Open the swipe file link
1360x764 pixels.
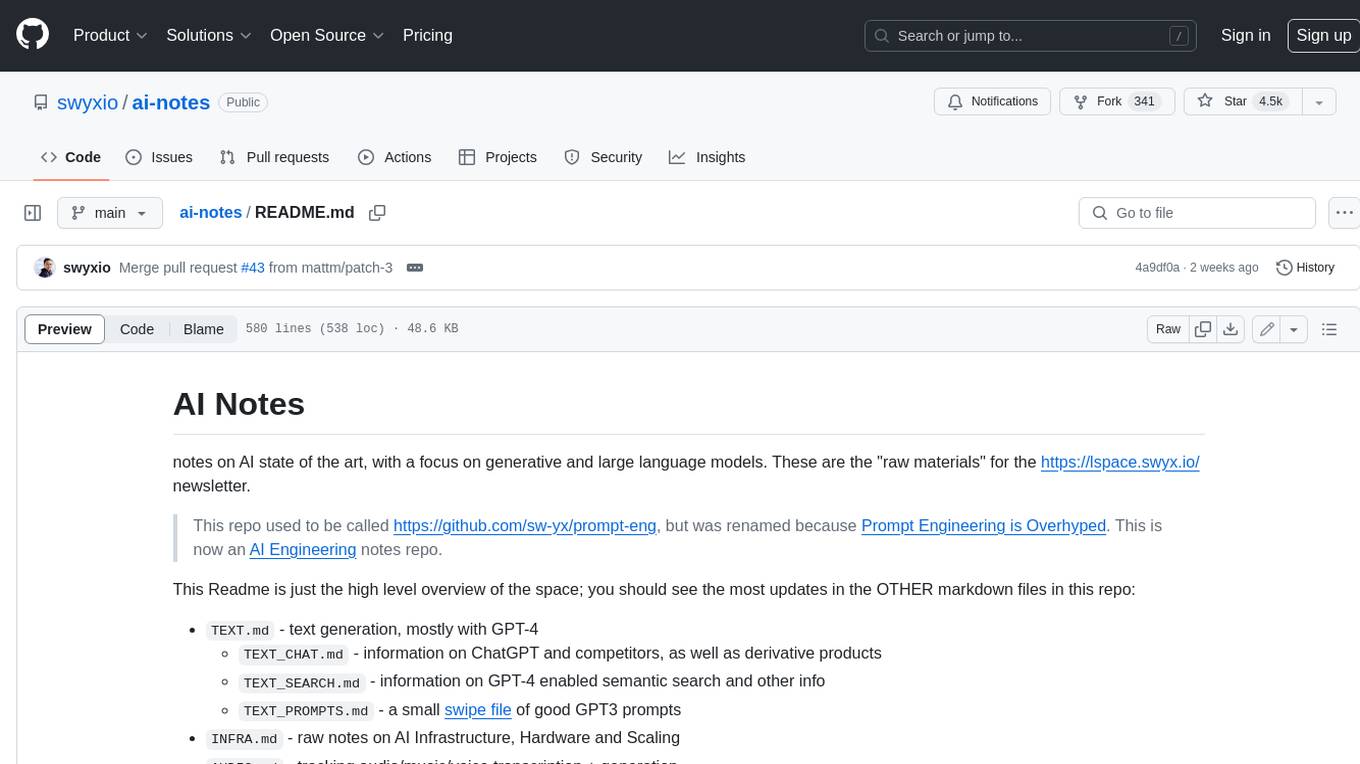pos(478,710)
